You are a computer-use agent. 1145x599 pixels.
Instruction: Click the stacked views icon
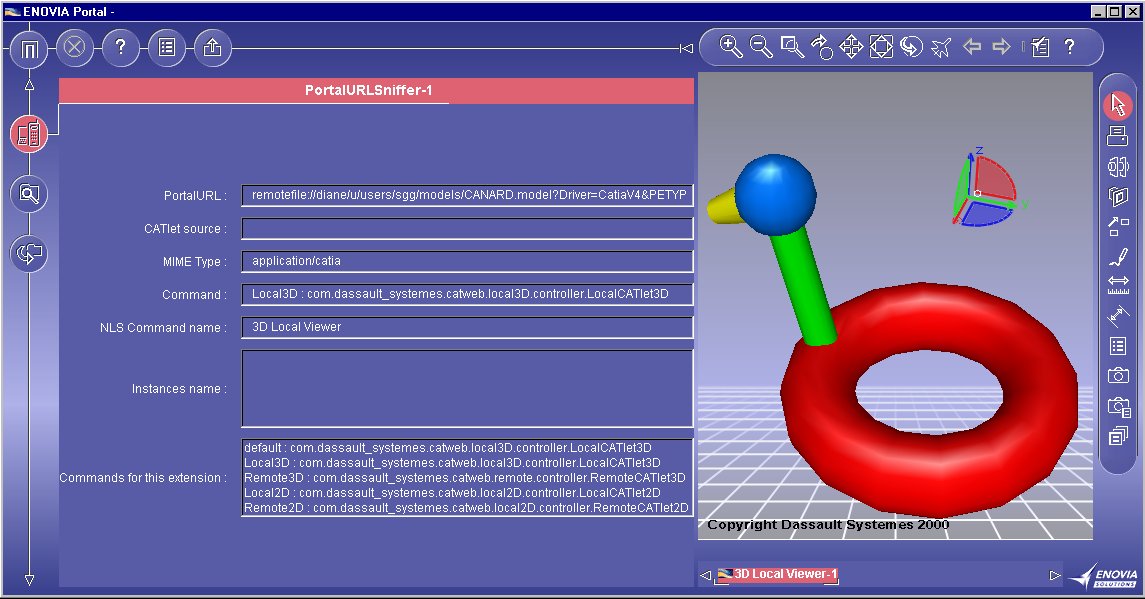pos(1118,197)
